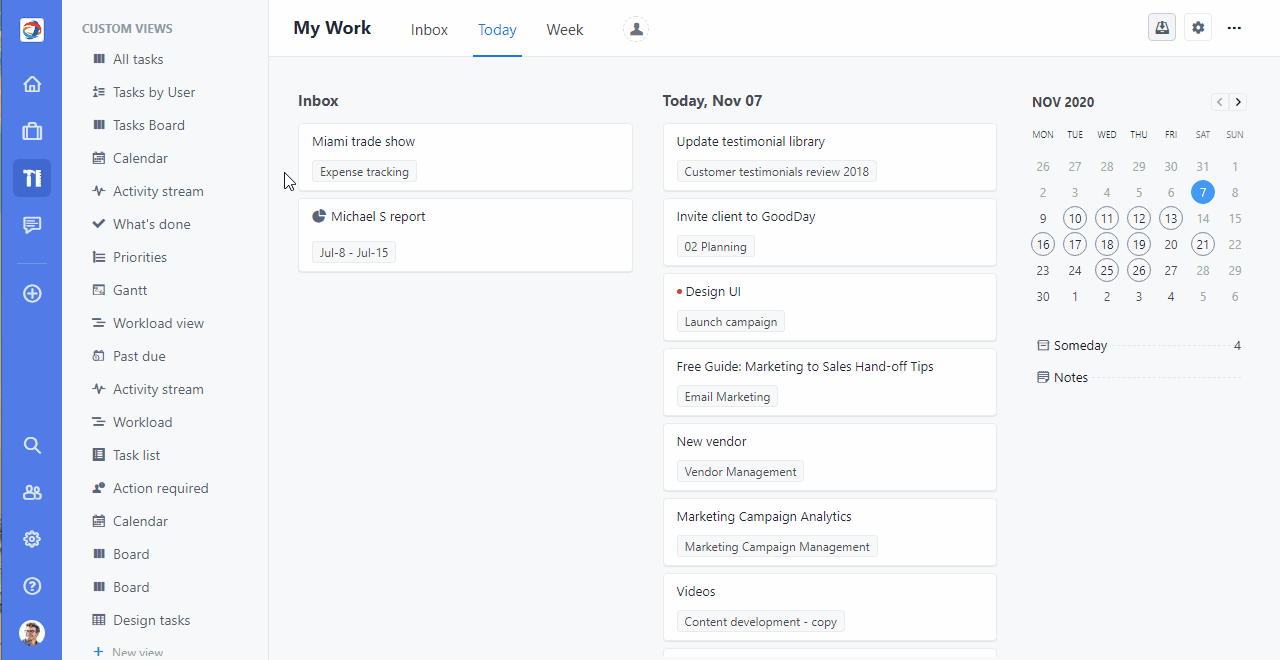1280x660 pixels.
Task: Select November 17 in the calendar
Action: point(1075,244)
